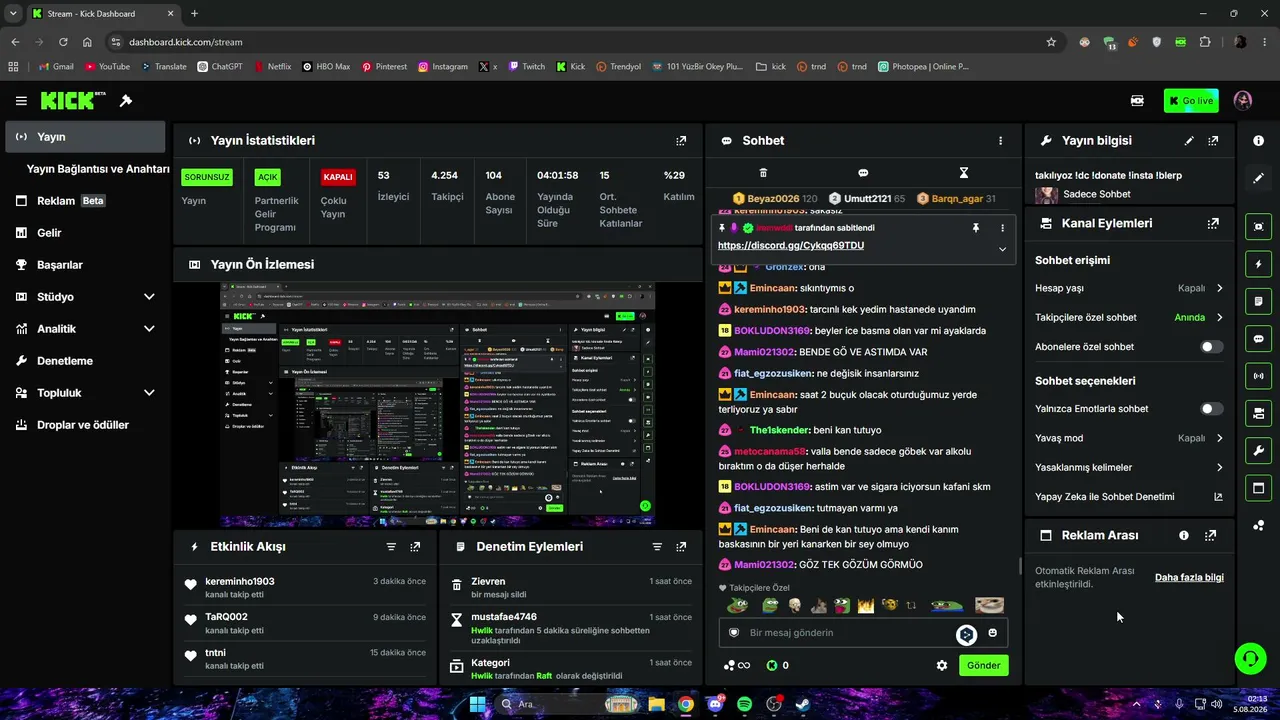1280x720 pixels.
Task: Open the hamburger menu beside the Kick logo
Action: [21, 101]
